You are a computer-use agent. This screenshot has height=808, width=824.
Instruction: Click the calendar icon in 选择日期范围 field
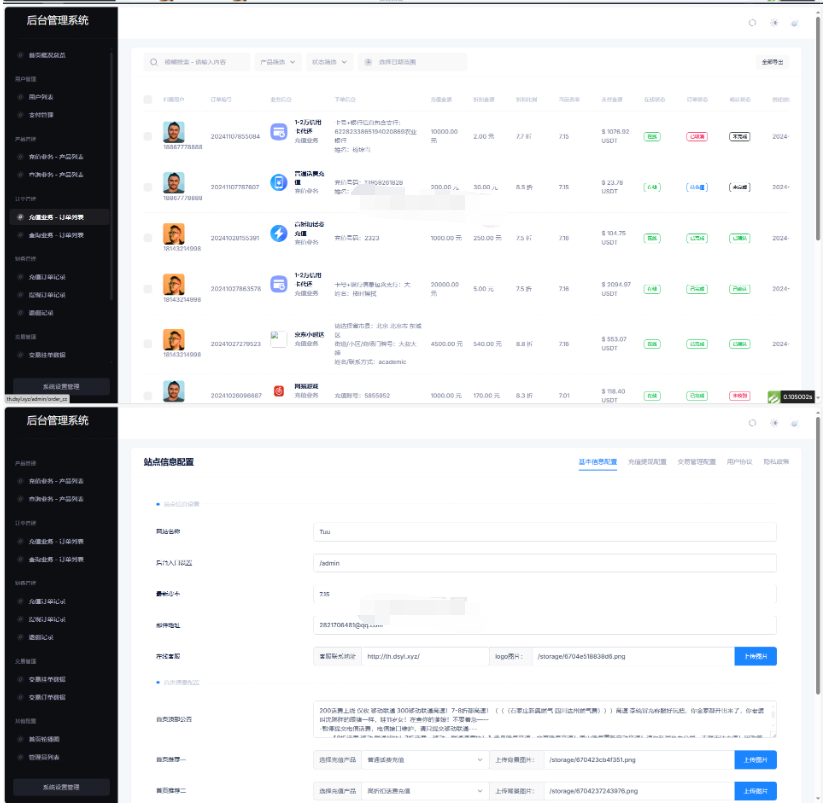coord(368,62)
